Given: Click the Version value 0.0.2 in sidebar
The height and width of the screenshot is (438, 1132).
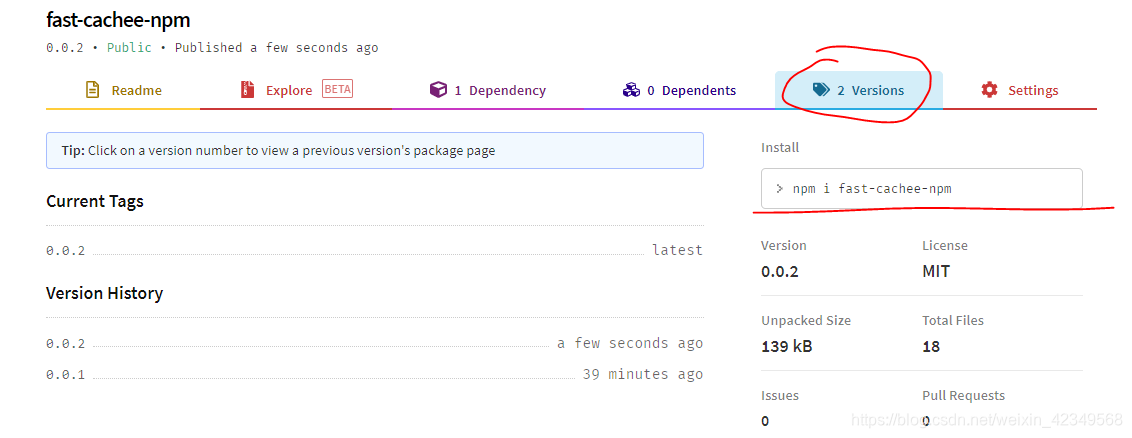Looking at the screenshot, I should 780,271.
